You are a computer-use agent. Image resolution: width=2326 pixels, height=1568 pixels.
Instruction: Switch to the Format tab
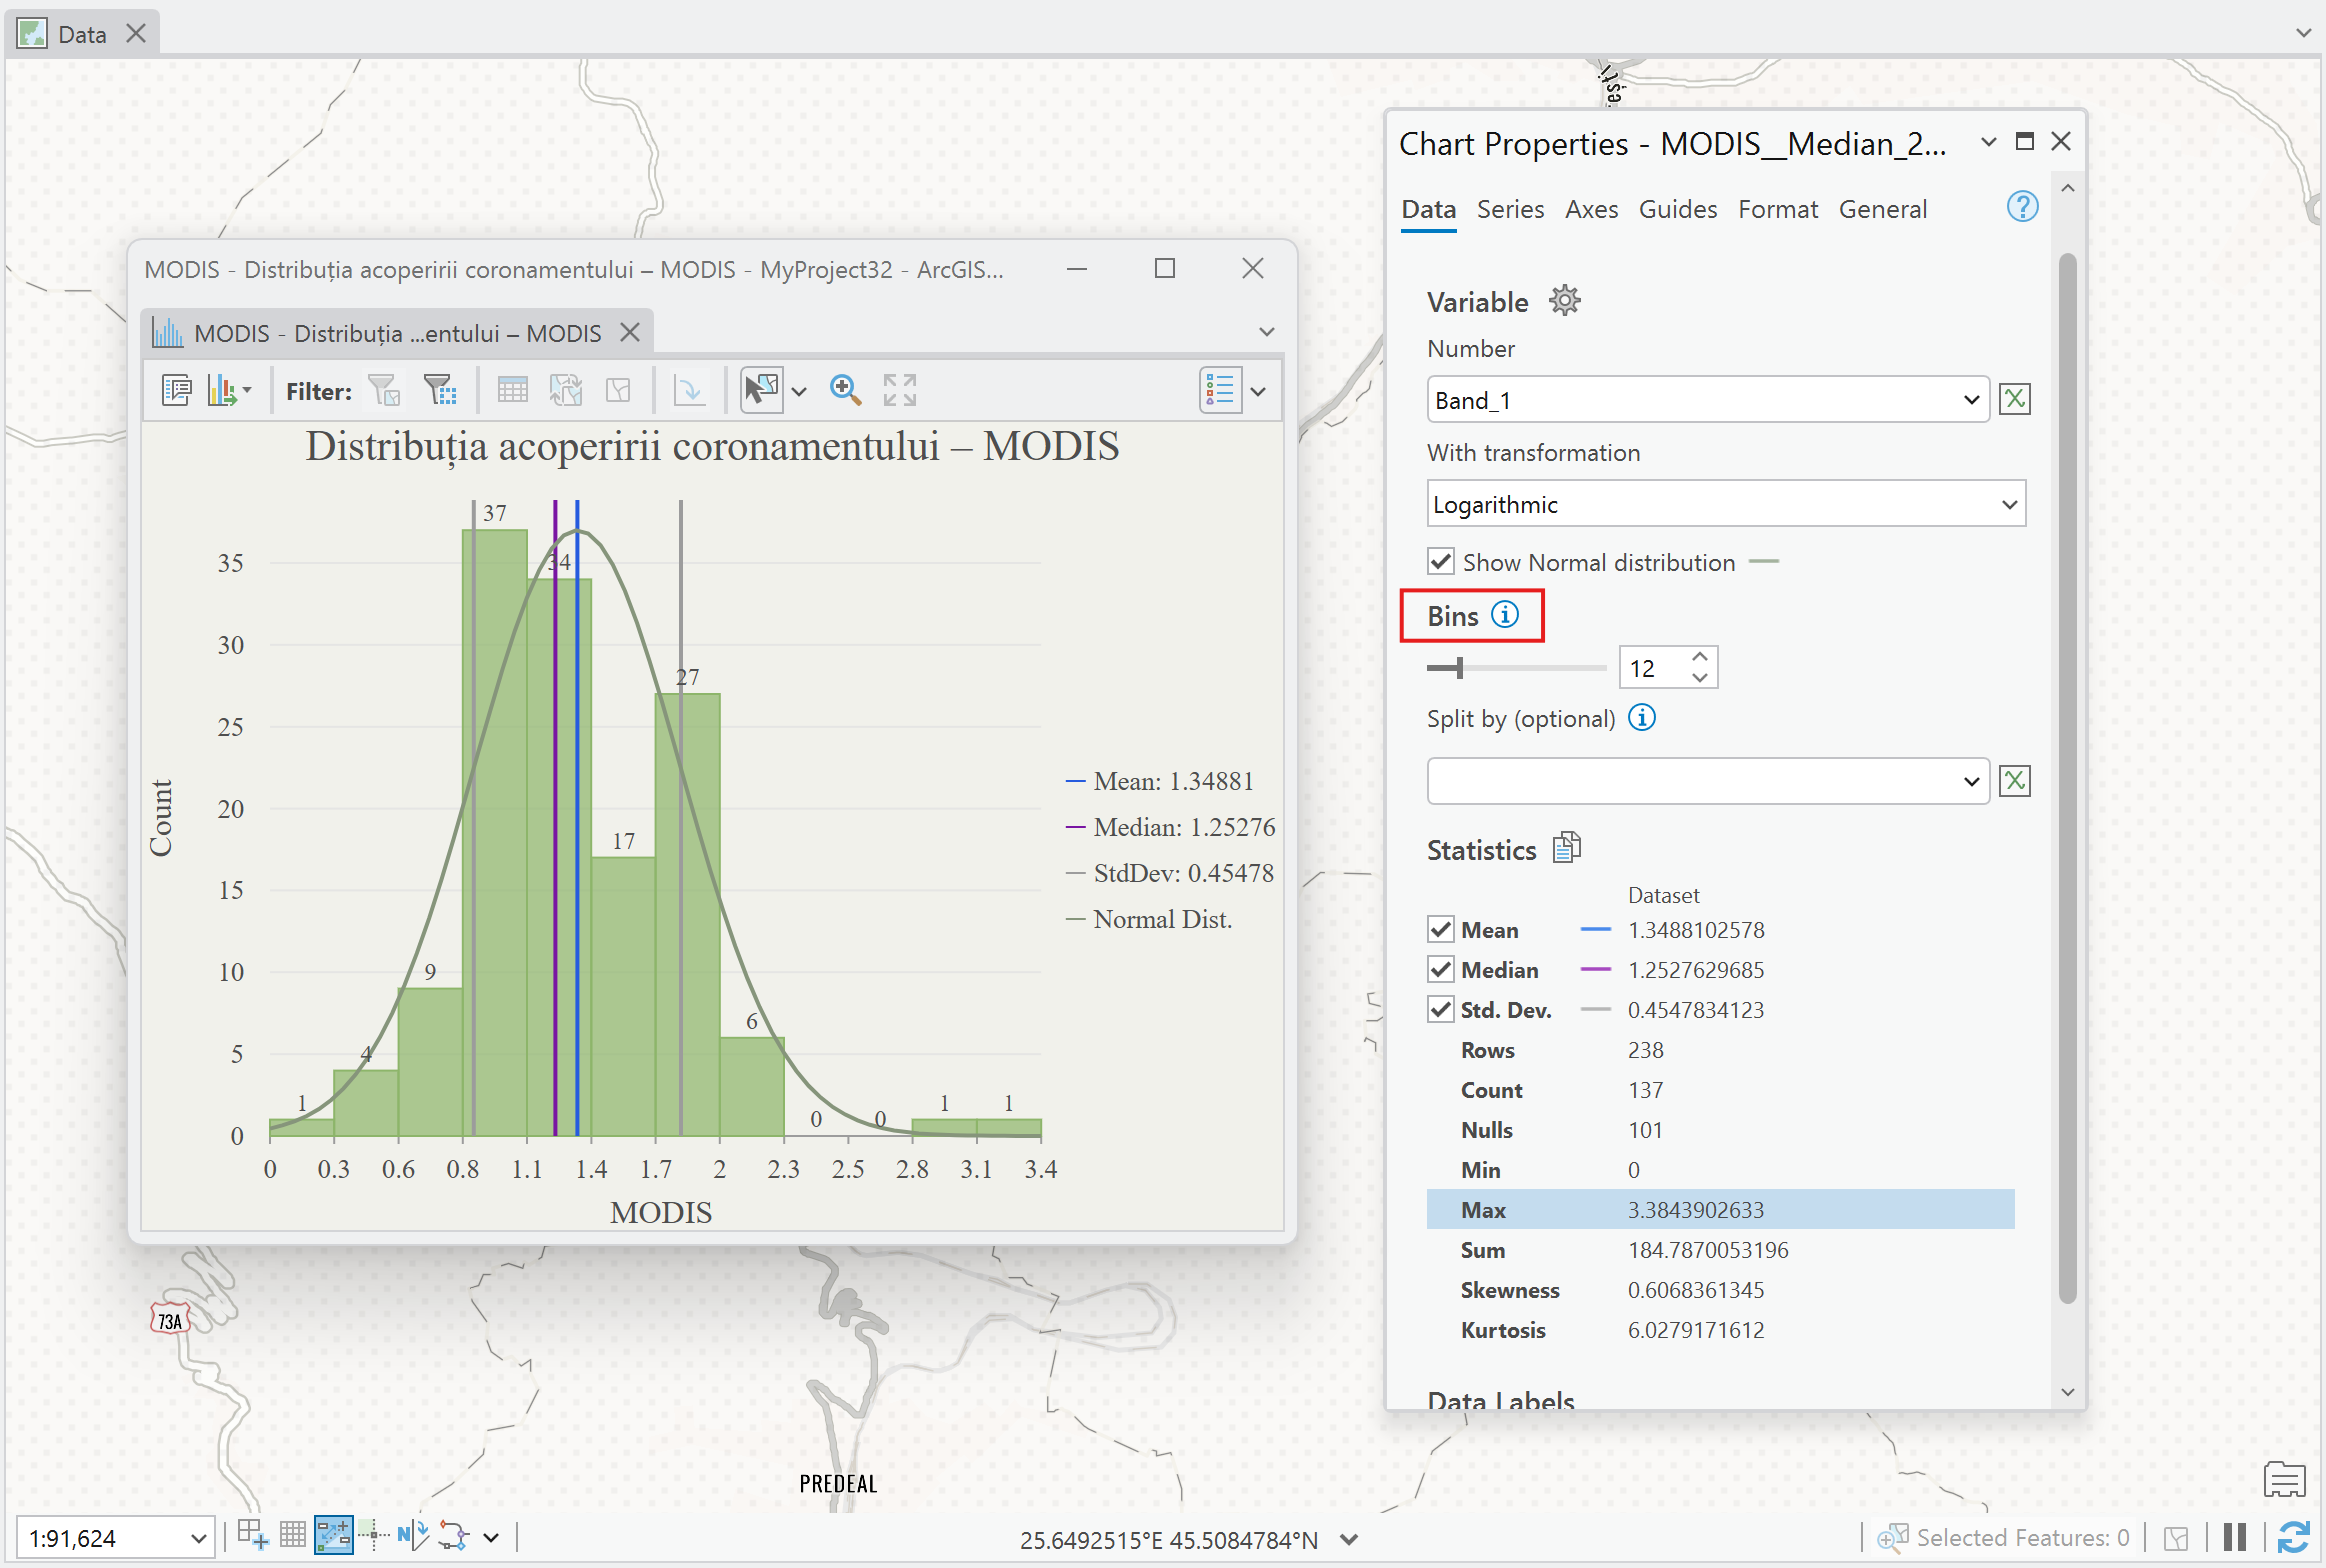pos(1777,209)
